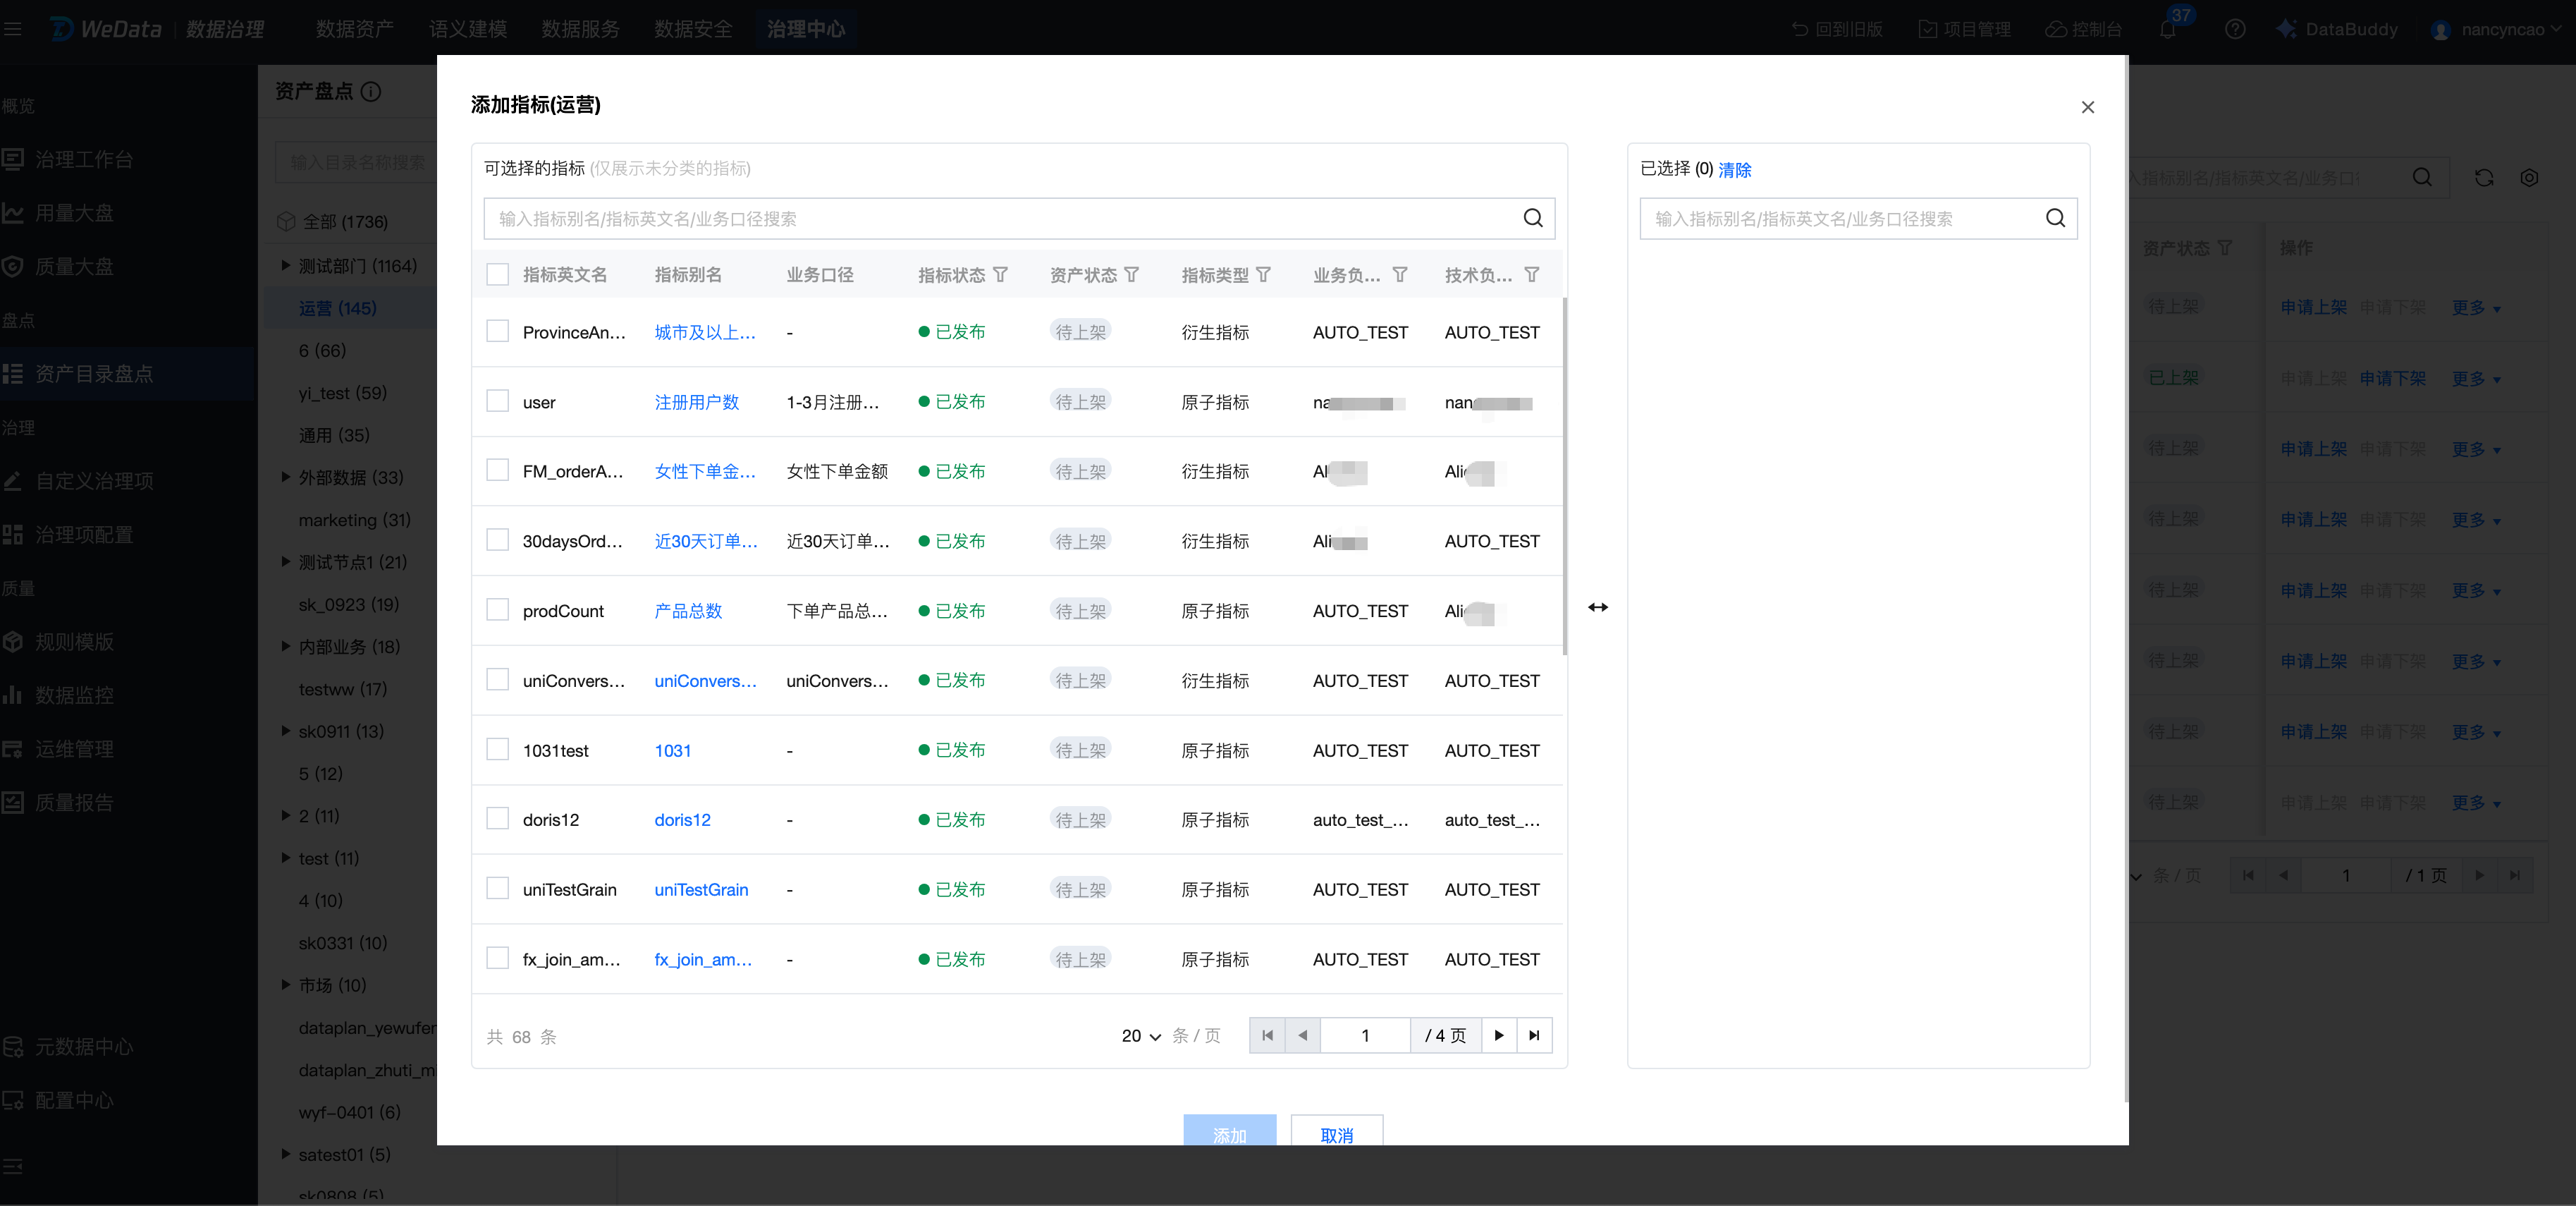Check the ProvinceAn... indicator row

coord(497,331)
